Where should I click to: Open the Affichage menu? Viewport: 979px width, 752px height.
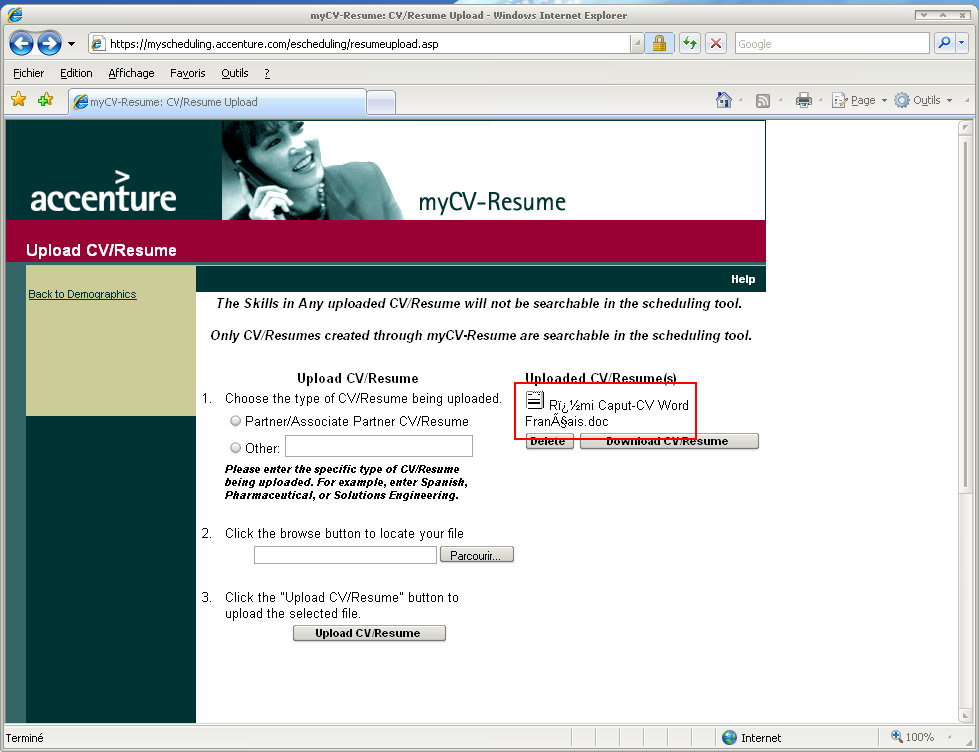[x=131, y=73]
